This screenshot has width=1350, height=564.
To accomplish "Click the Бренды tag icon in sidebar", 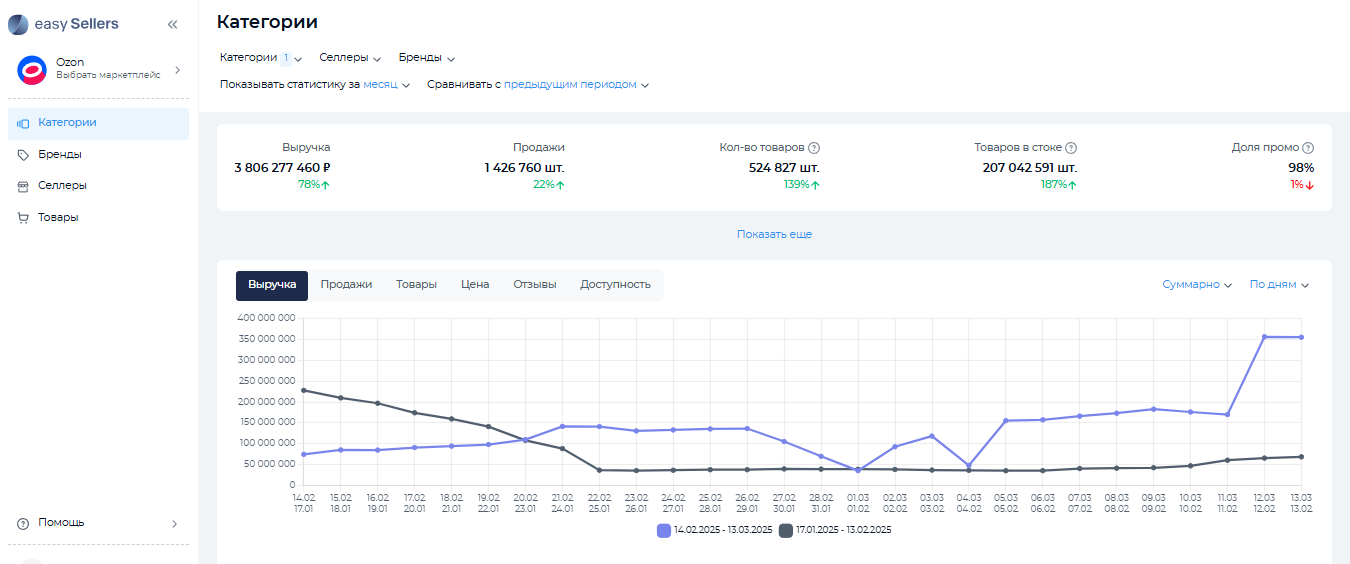I will click(23, 155).
